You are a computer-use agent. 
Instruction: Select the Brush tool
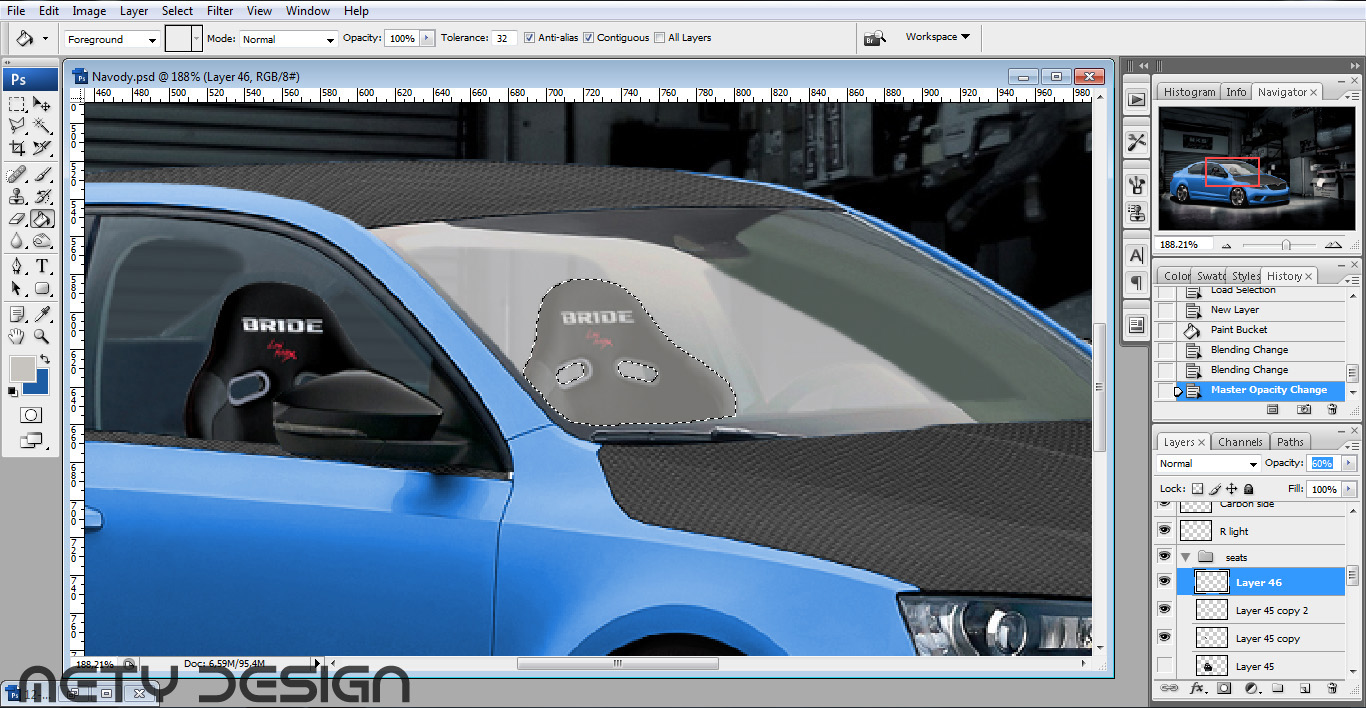[42, 175]
